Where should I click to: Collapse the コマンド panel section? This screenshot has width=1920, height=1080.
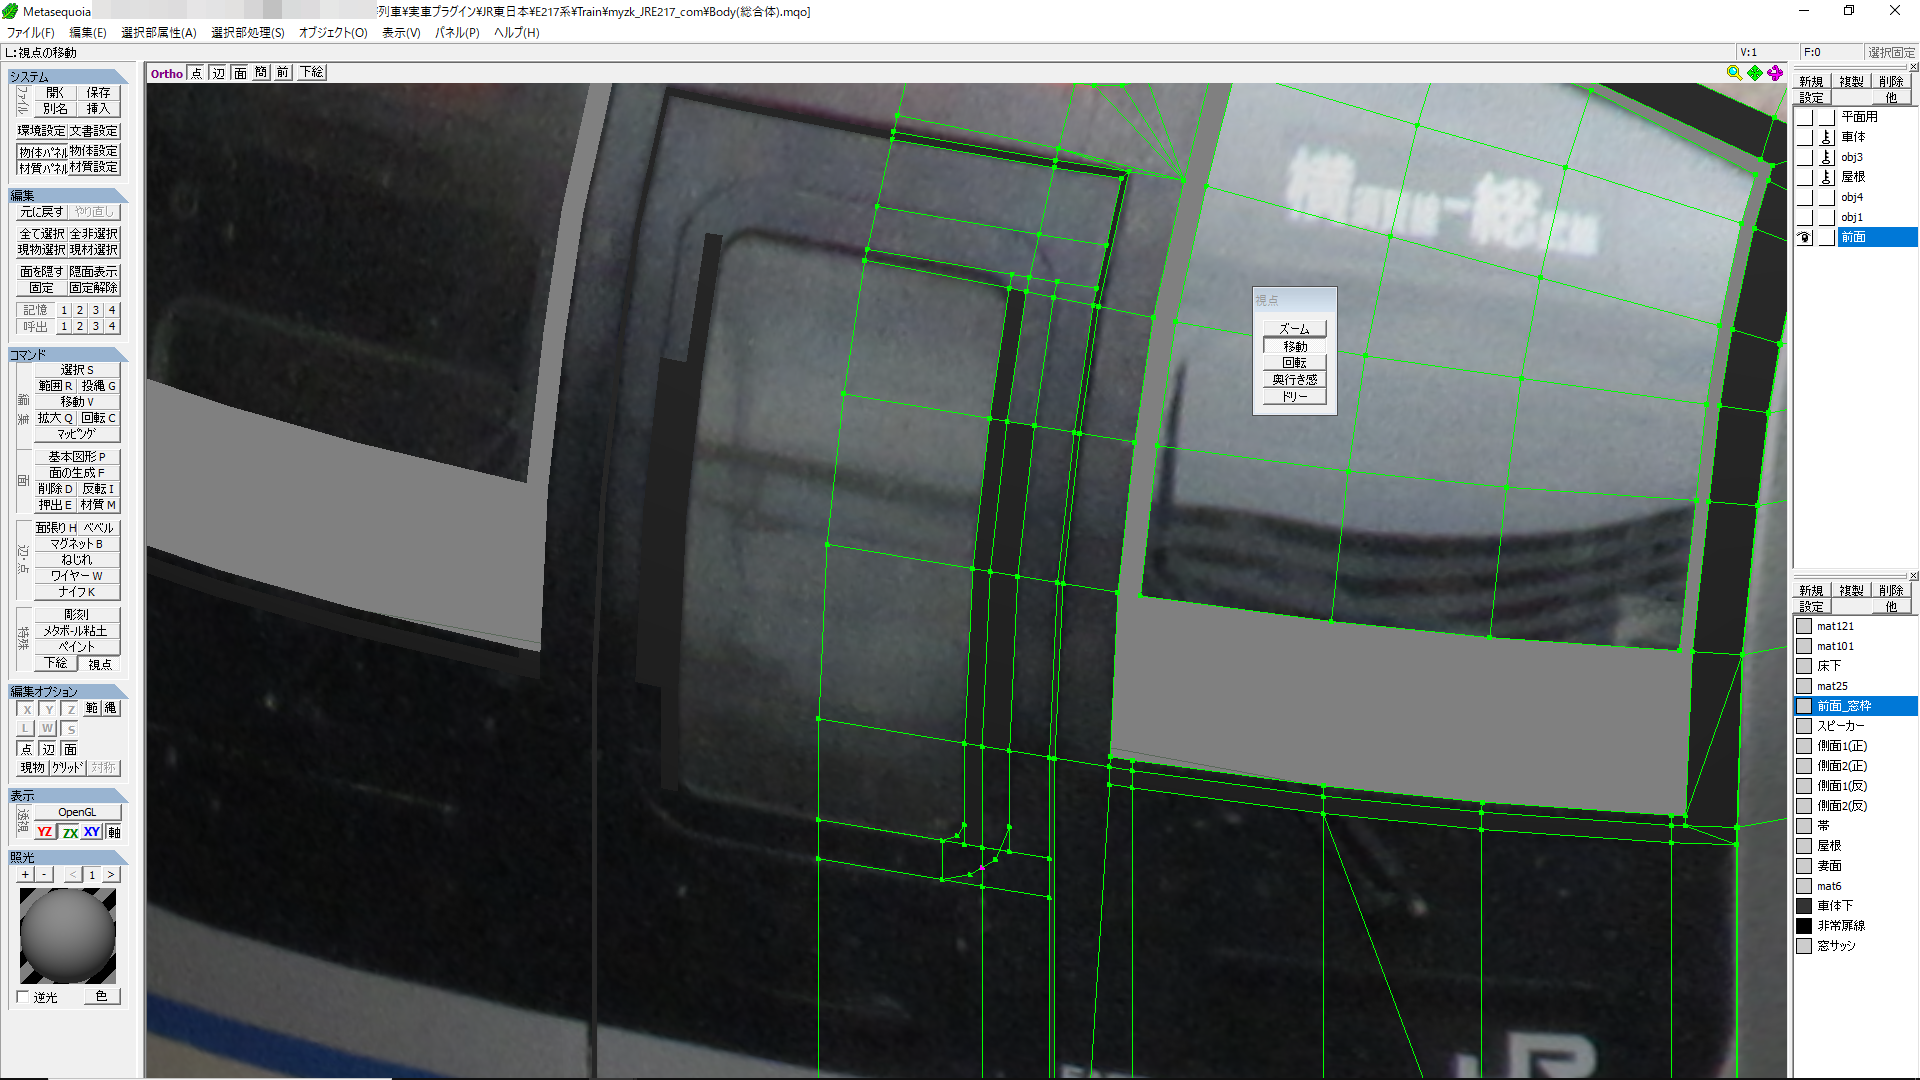pyautogui.click(x=68, y=355)
